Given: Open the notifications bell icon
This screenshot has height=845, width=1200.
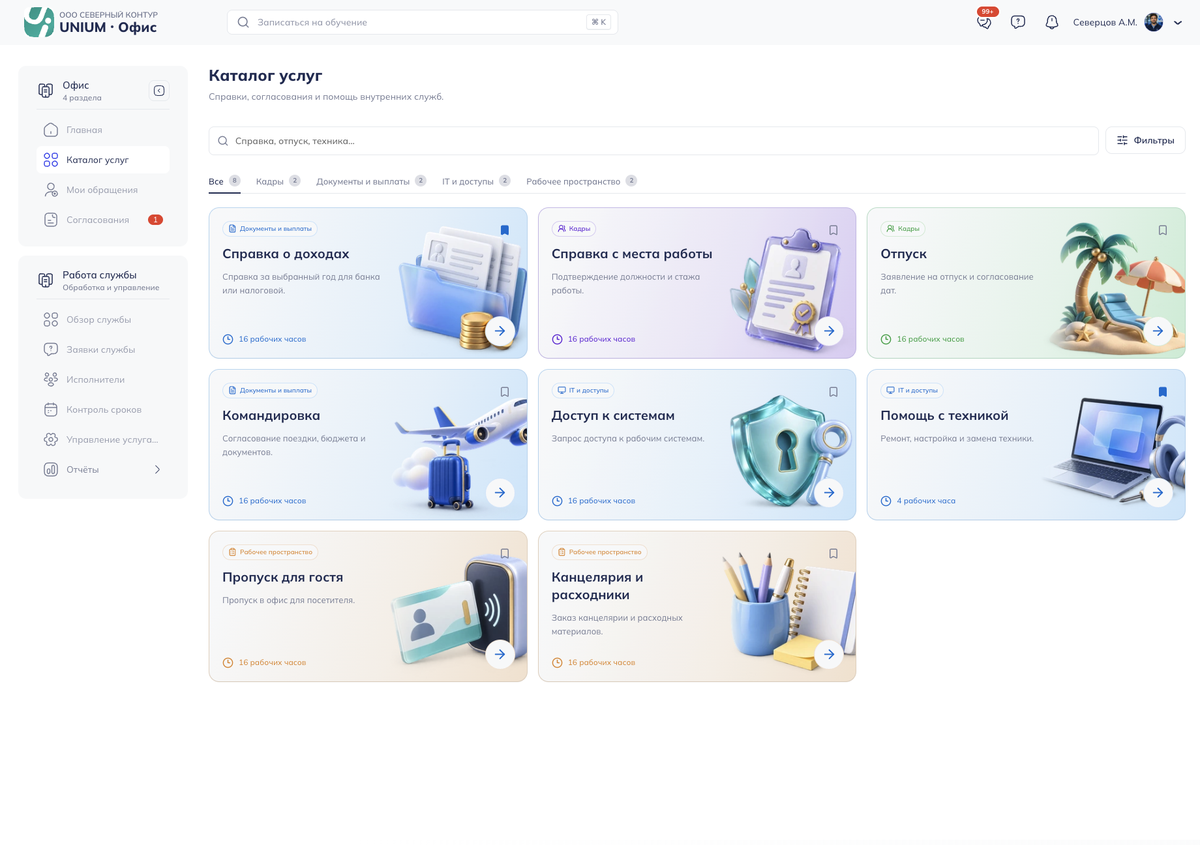Looking at the screenshot, I should pyautogui.click(x=1051, y=22).
